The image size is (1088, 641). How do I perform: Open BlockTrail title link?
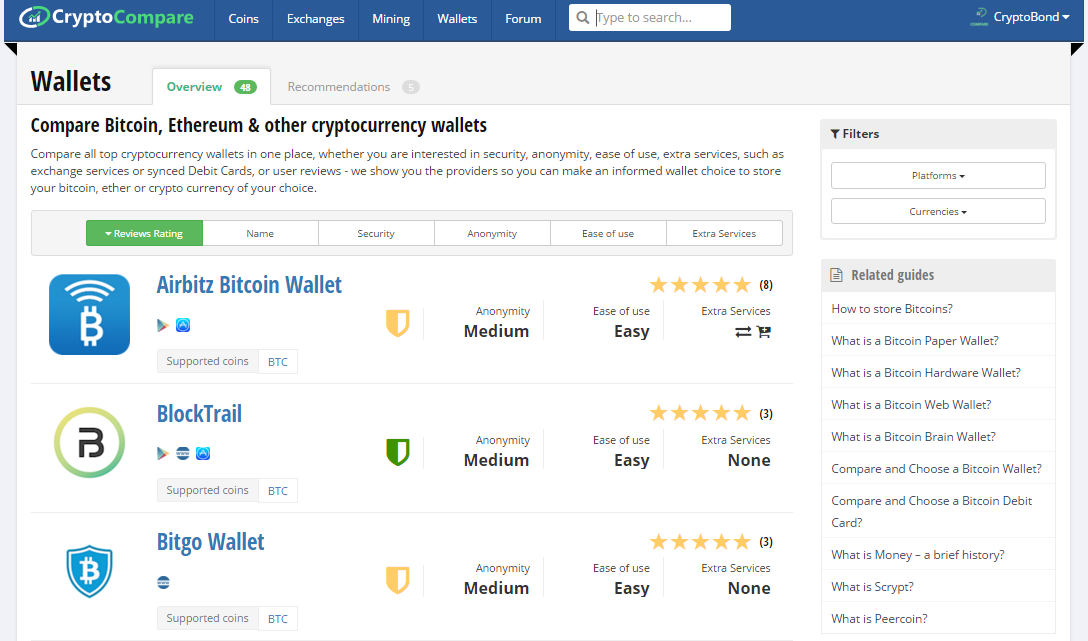(199, 414)
